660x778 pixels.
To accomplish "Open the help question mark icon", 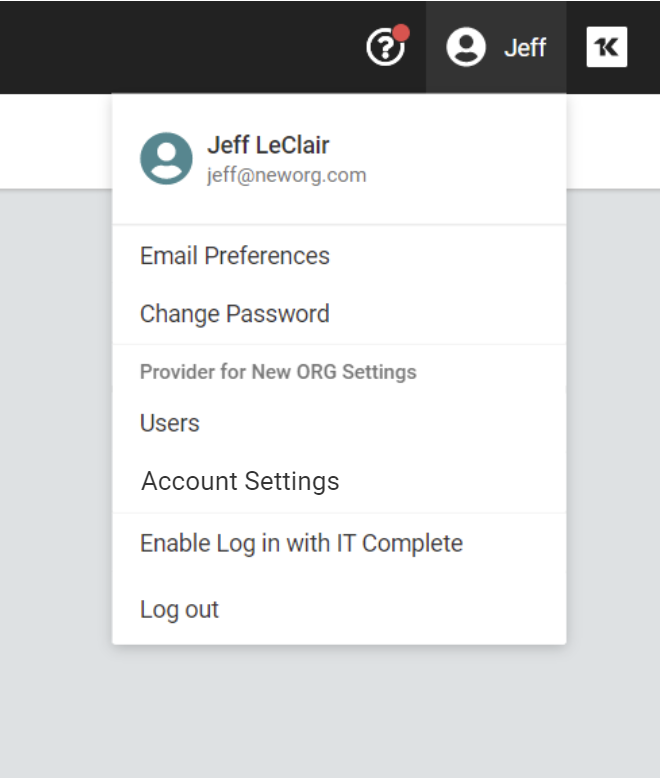I will [x=385, y=47].
